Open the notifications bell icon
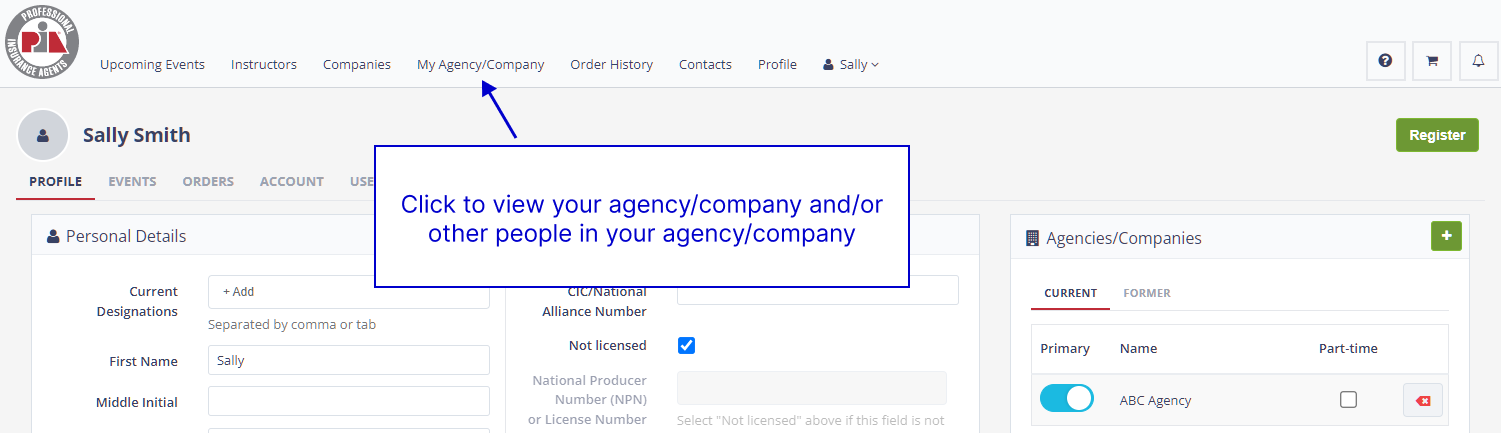This screenshot has width=1501, height=433. [x=1478, y=61]
